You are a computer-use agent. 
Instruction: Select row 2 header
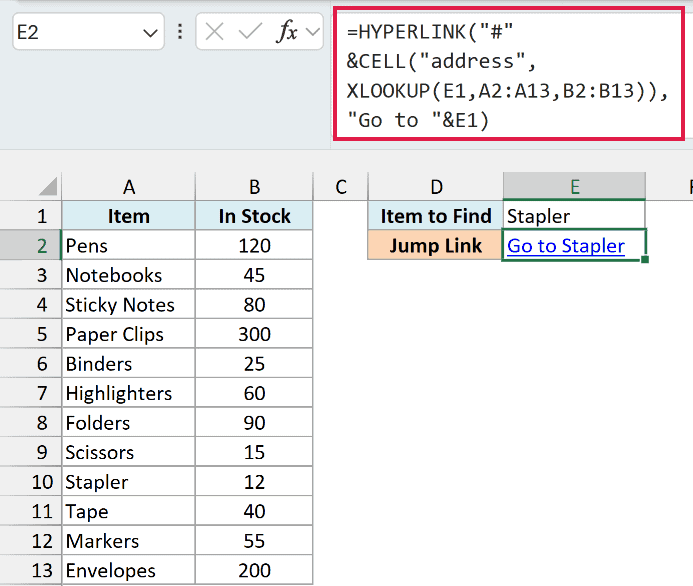tap(30, 245)
